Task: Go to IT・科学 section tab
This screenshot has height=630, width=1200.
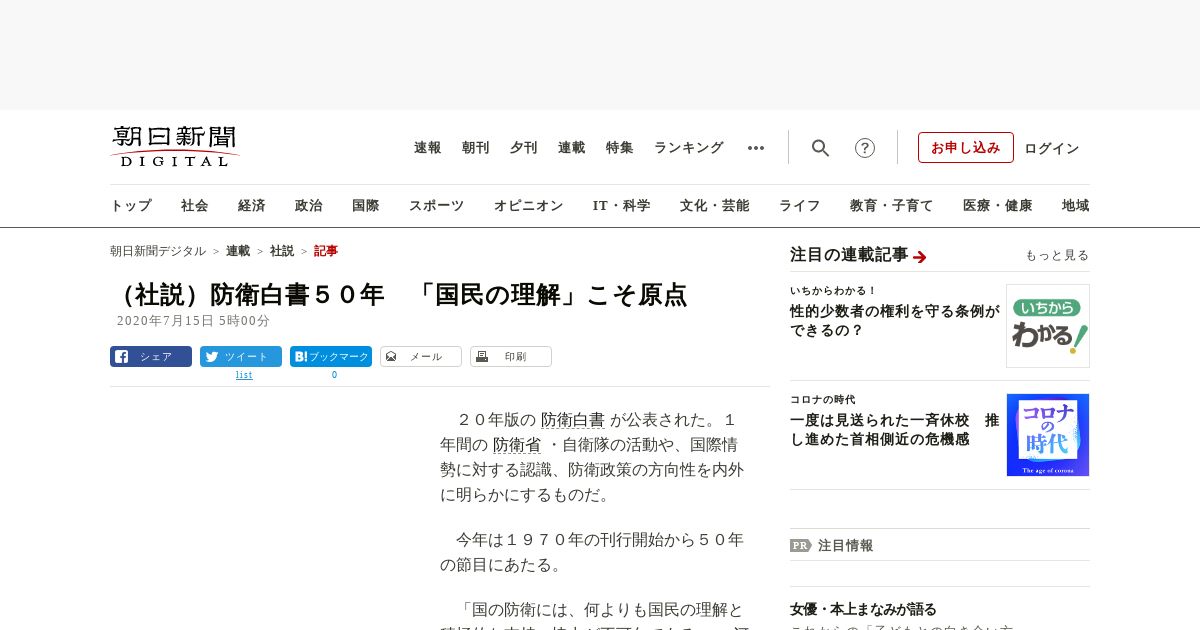Action: (x=622, y=206)
